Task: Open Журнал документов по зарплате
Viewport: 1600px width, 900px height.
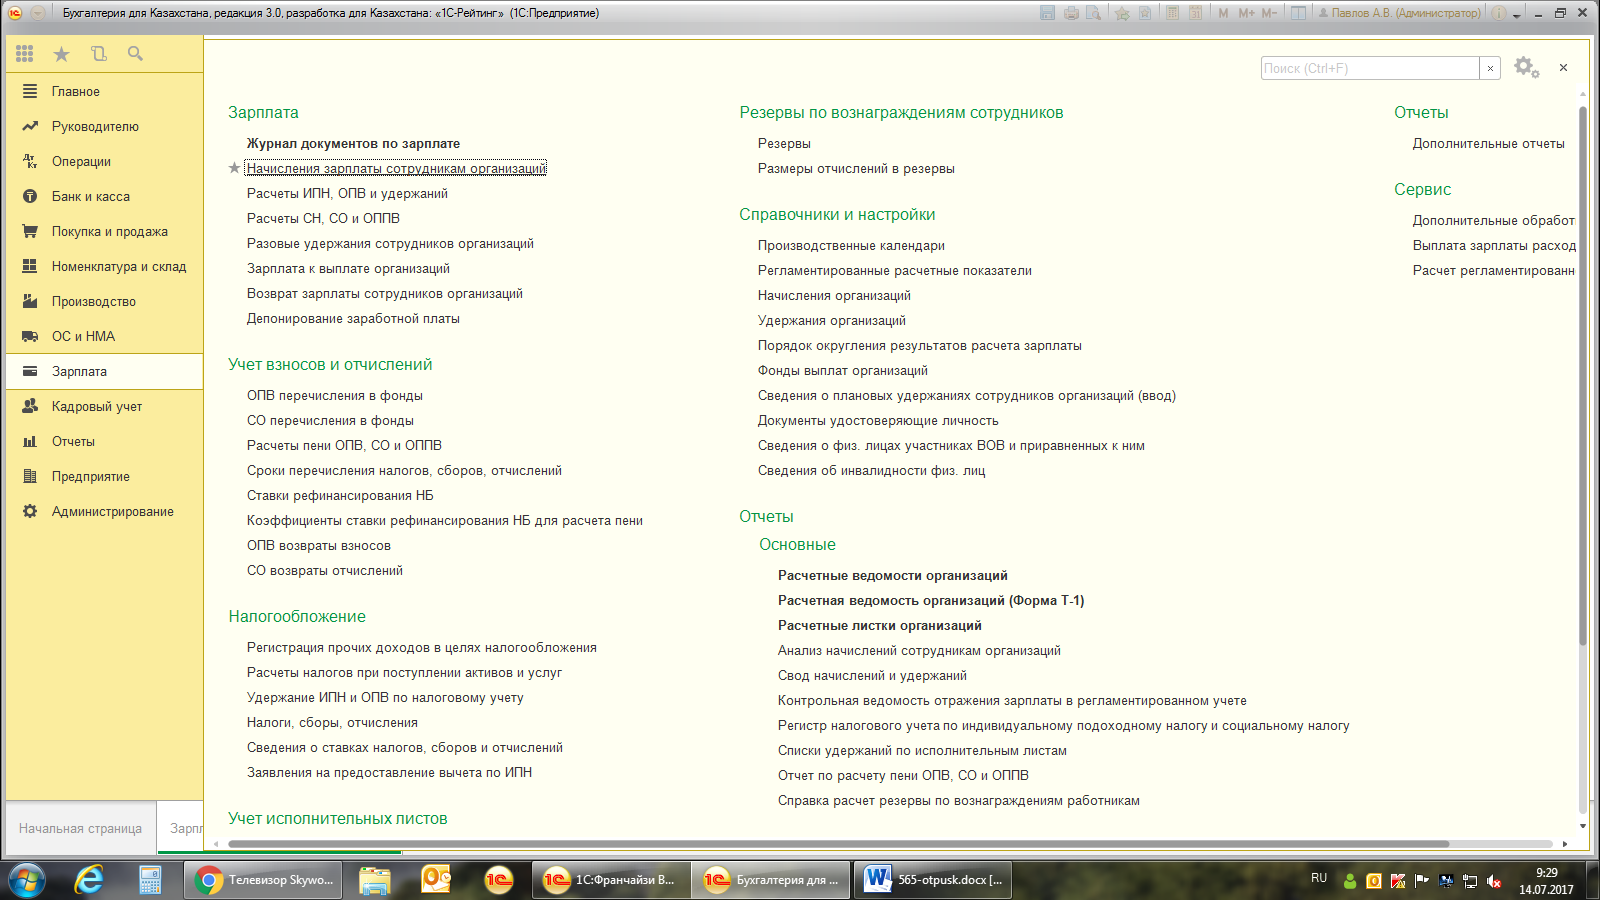Action: (x=353, y=143)
